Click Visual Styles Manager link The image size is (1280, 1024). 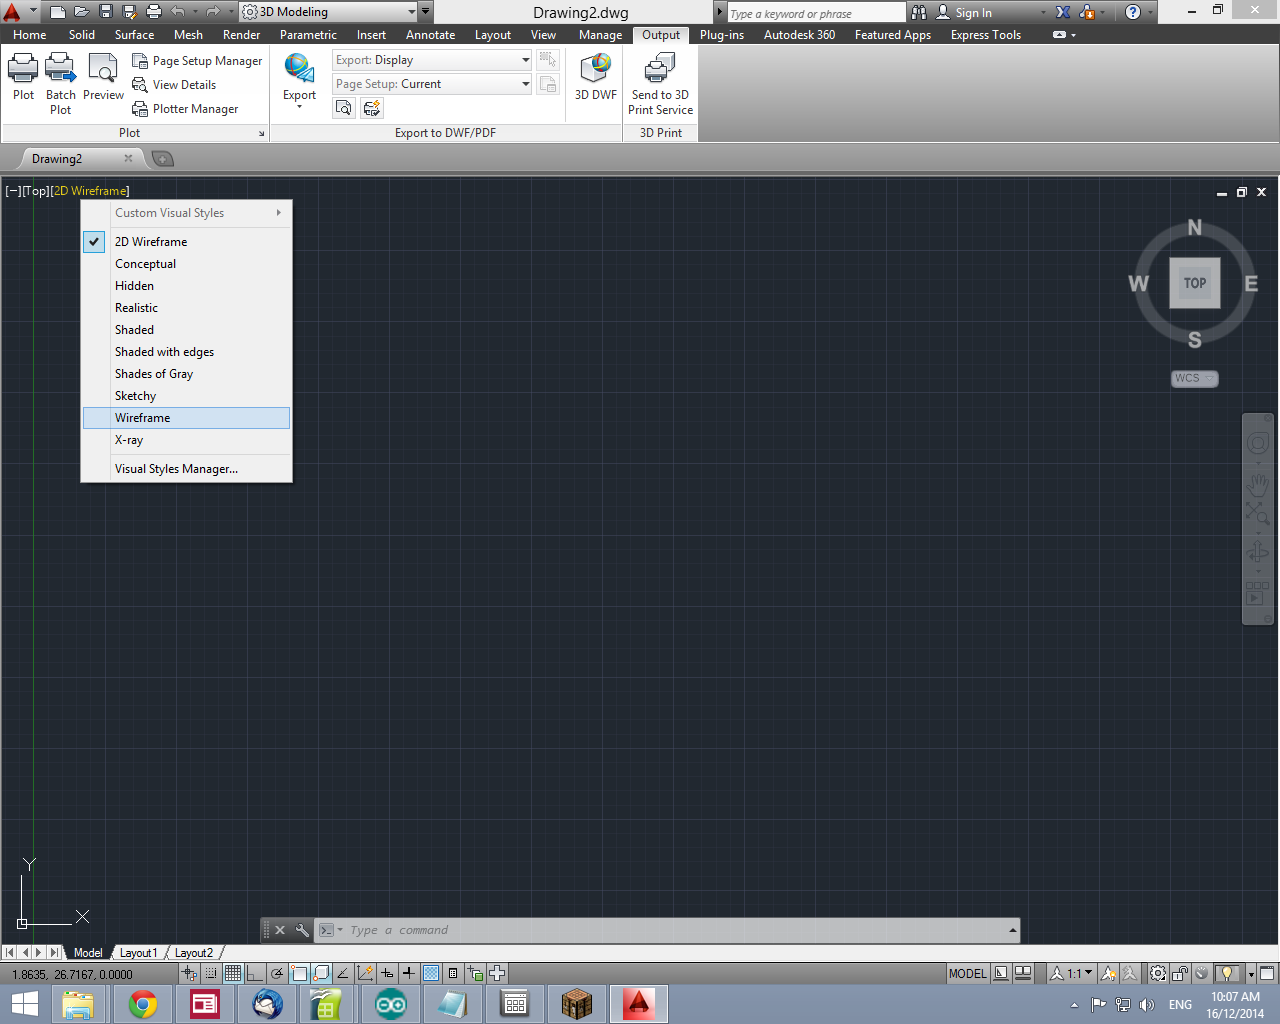[x=176, y=468]
